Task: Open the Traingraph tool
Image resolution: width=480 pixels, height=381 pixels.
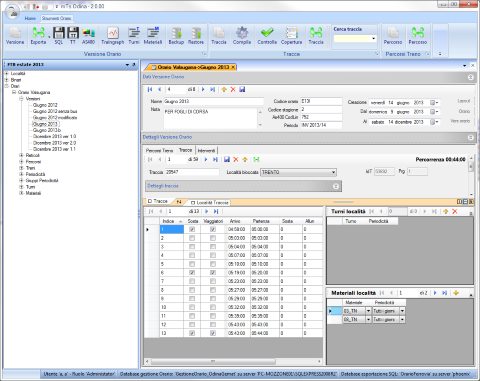Action: 113,36
